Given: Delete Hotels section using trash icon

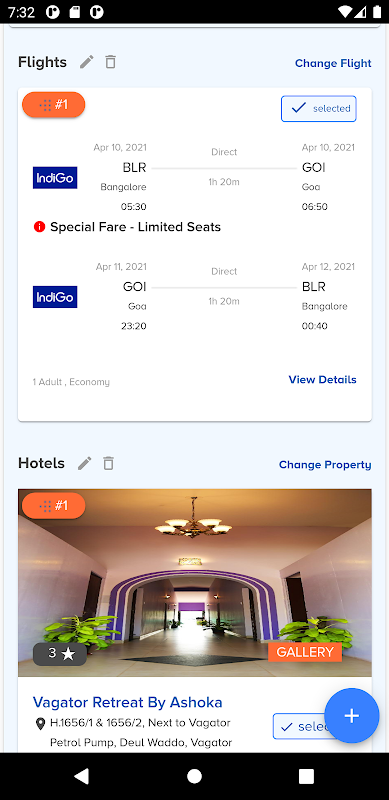Looking at the screenshot, I should [x=108, y=463].
